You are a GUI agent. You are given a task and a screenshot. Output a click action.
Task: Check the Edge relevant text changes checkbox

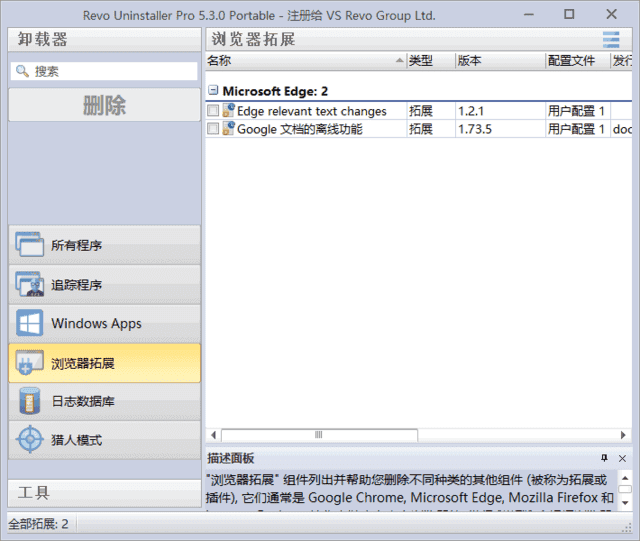[213, 111]
